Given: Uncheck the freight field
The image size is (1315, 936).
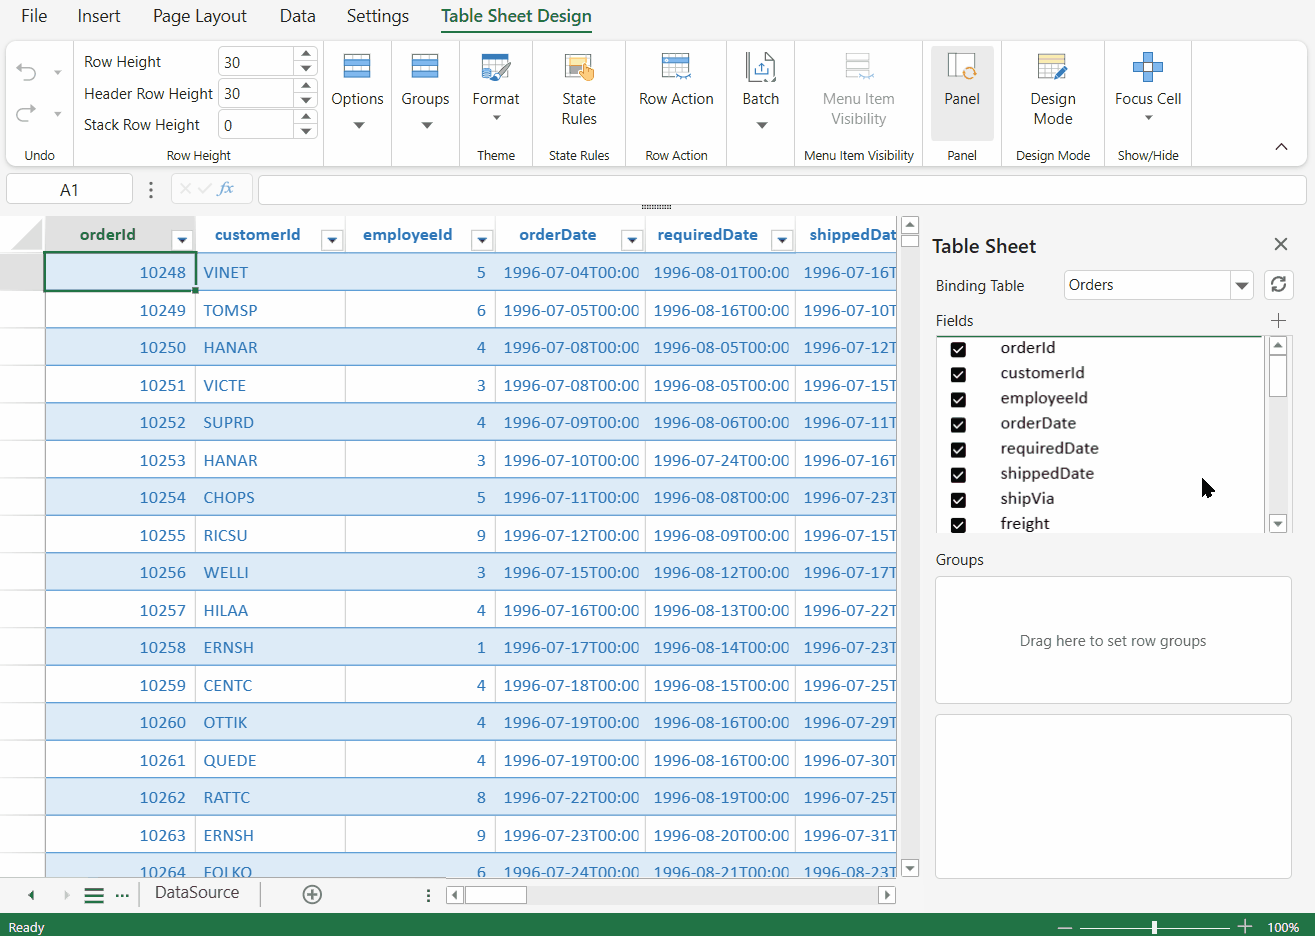Looking at the screenshot, I should (958, 525).
